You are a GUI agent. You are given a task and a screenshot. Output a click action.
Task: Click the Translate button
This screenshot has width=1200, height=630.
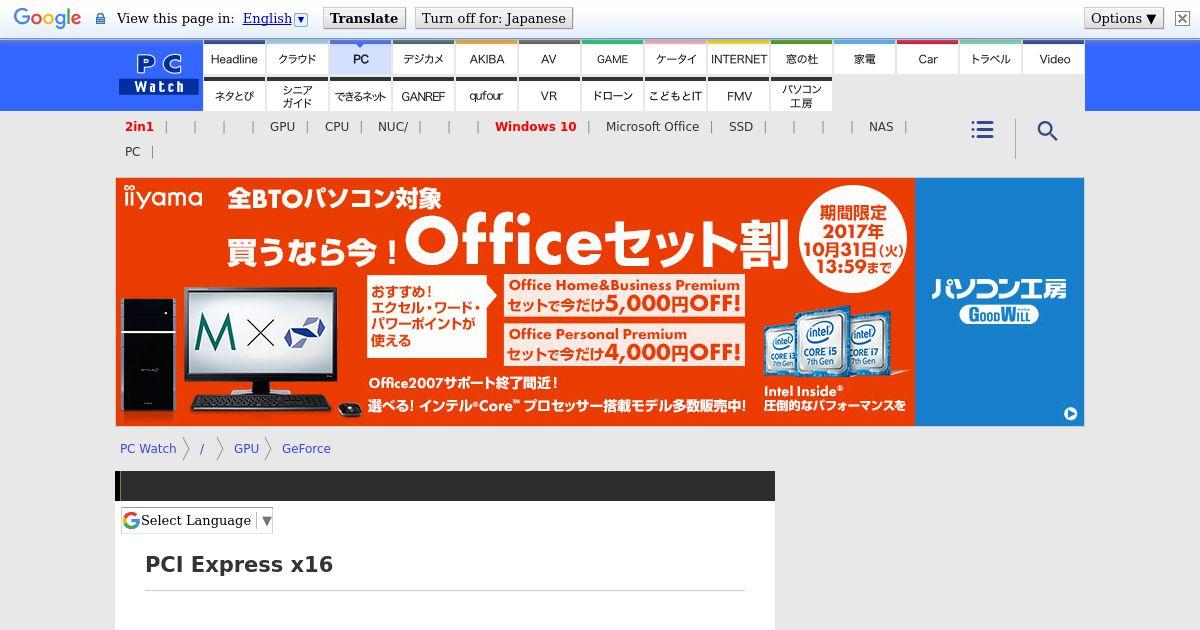click(364, 18)
